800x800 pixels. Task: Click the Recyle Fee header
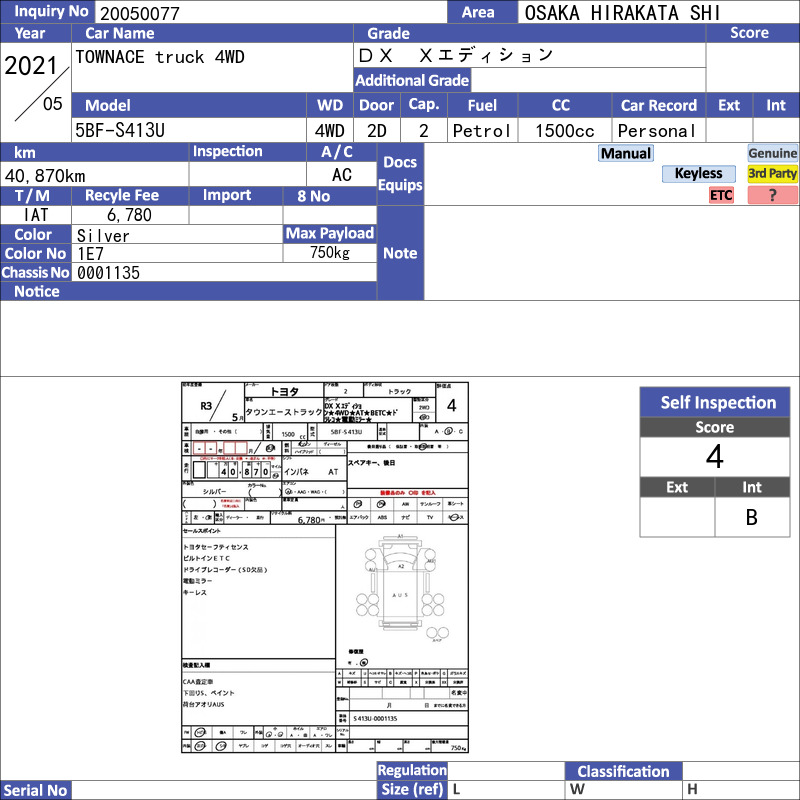point(122,195)
